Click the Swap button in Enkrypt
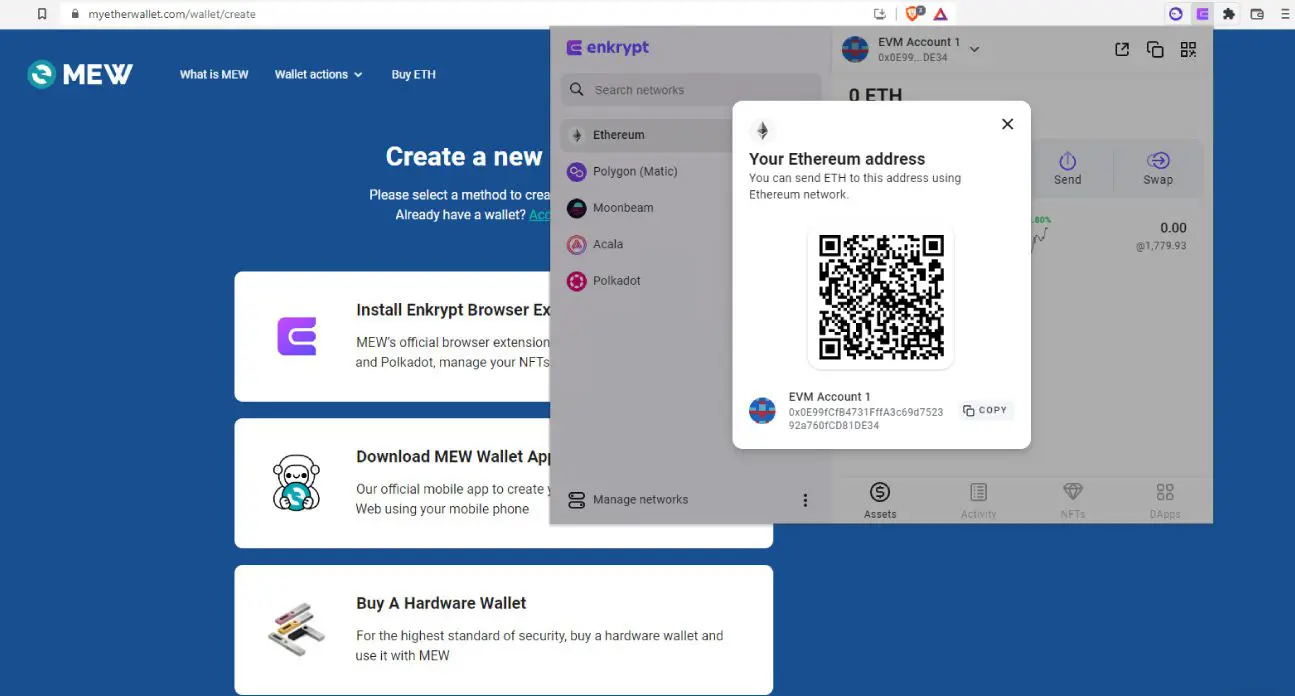This screenshot has height=696, width=1295. click(x=1158, y=168)
